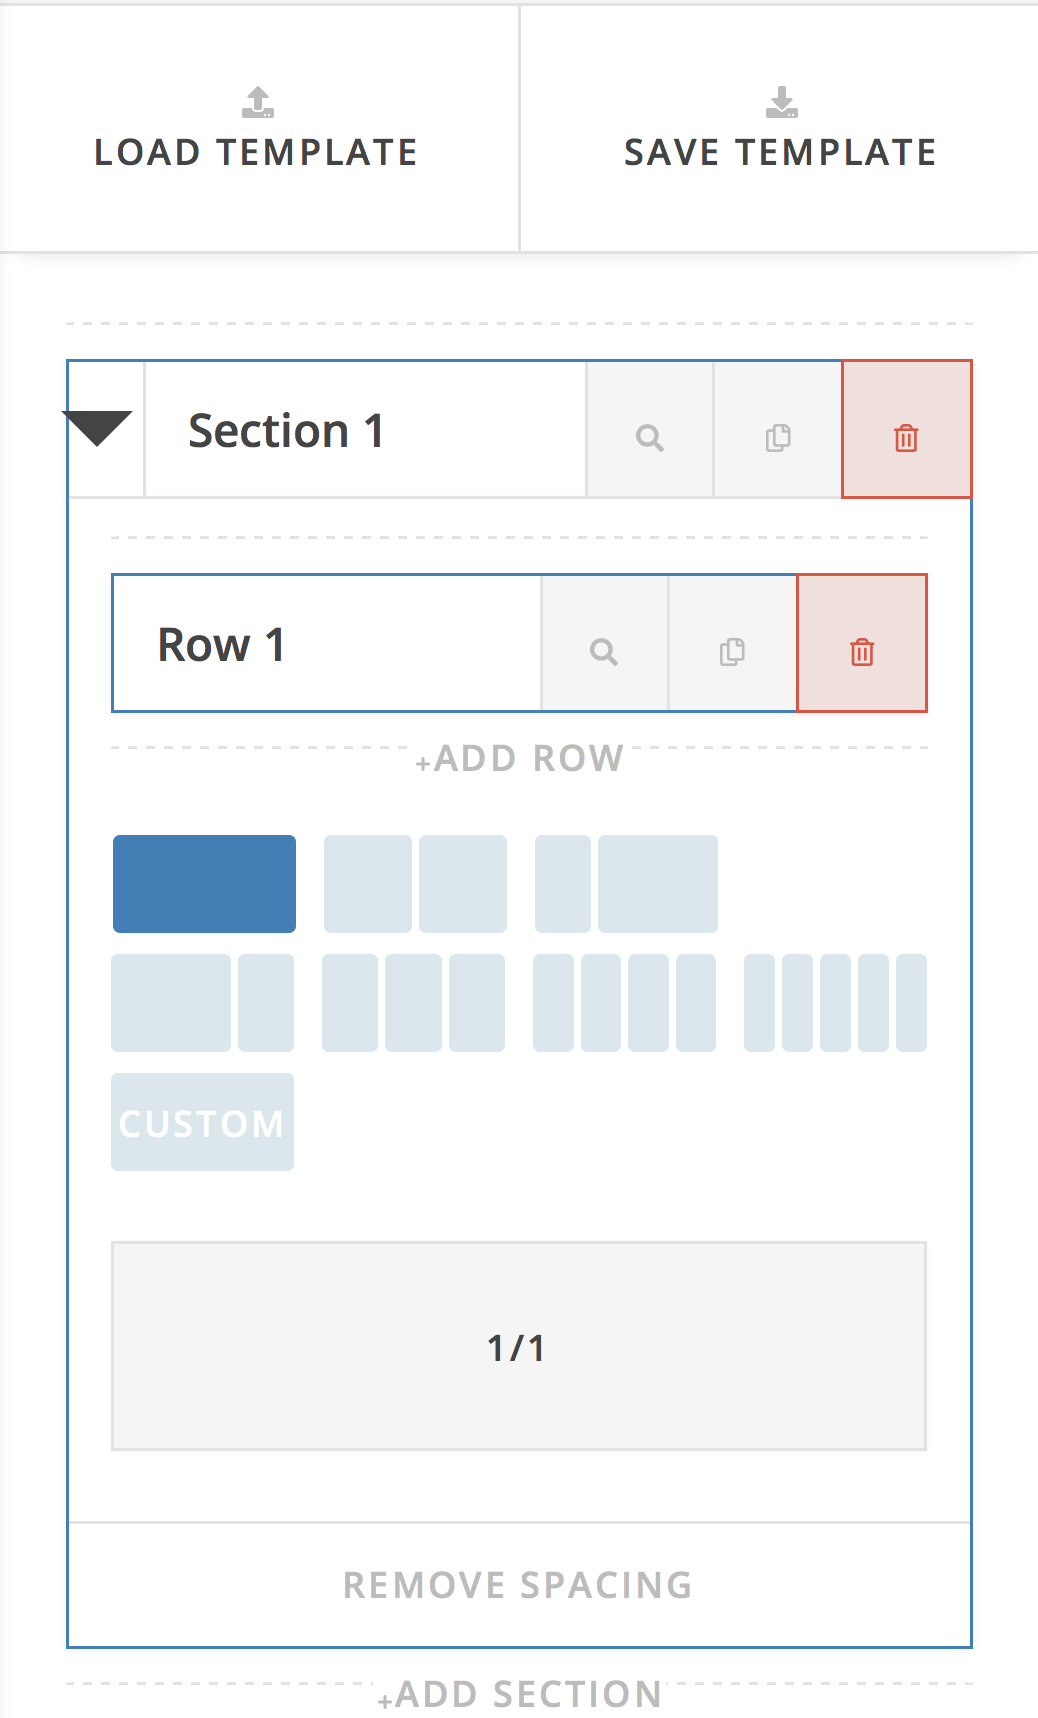This screenshot has width=1038, height=1718.
Task: Duplicate Section 1 with copy icon
Action: click(778, 438)
